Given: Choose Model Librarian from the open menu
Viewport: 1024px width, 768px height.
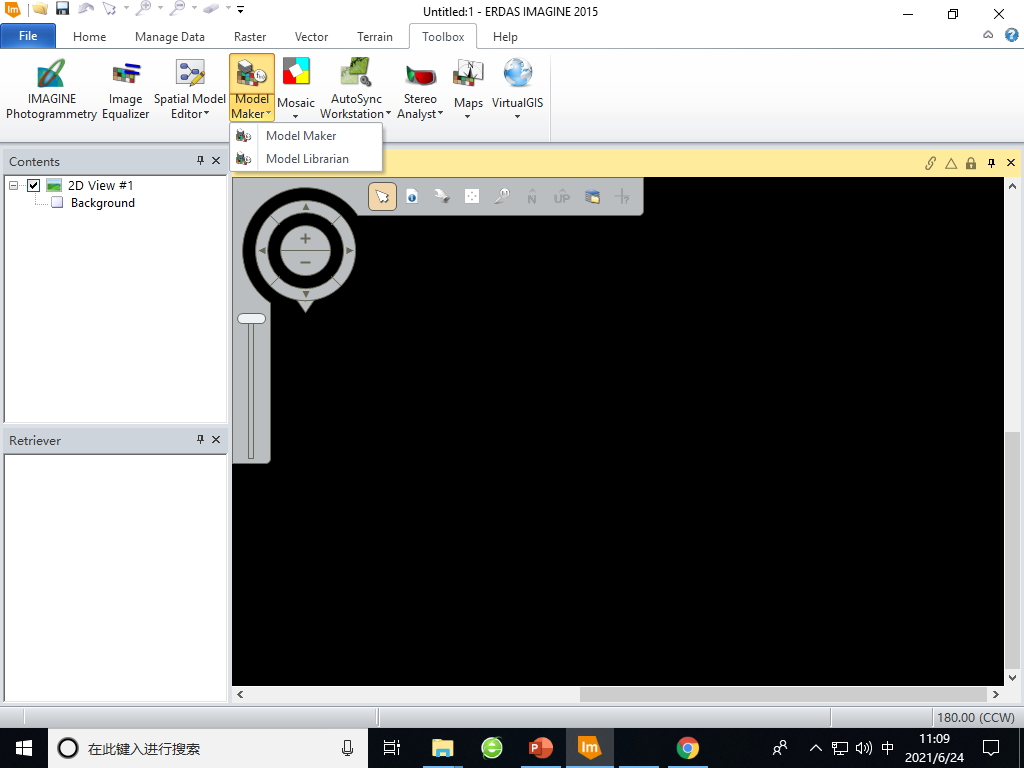Looking at the screenshot, I should [x=307, y=158].
